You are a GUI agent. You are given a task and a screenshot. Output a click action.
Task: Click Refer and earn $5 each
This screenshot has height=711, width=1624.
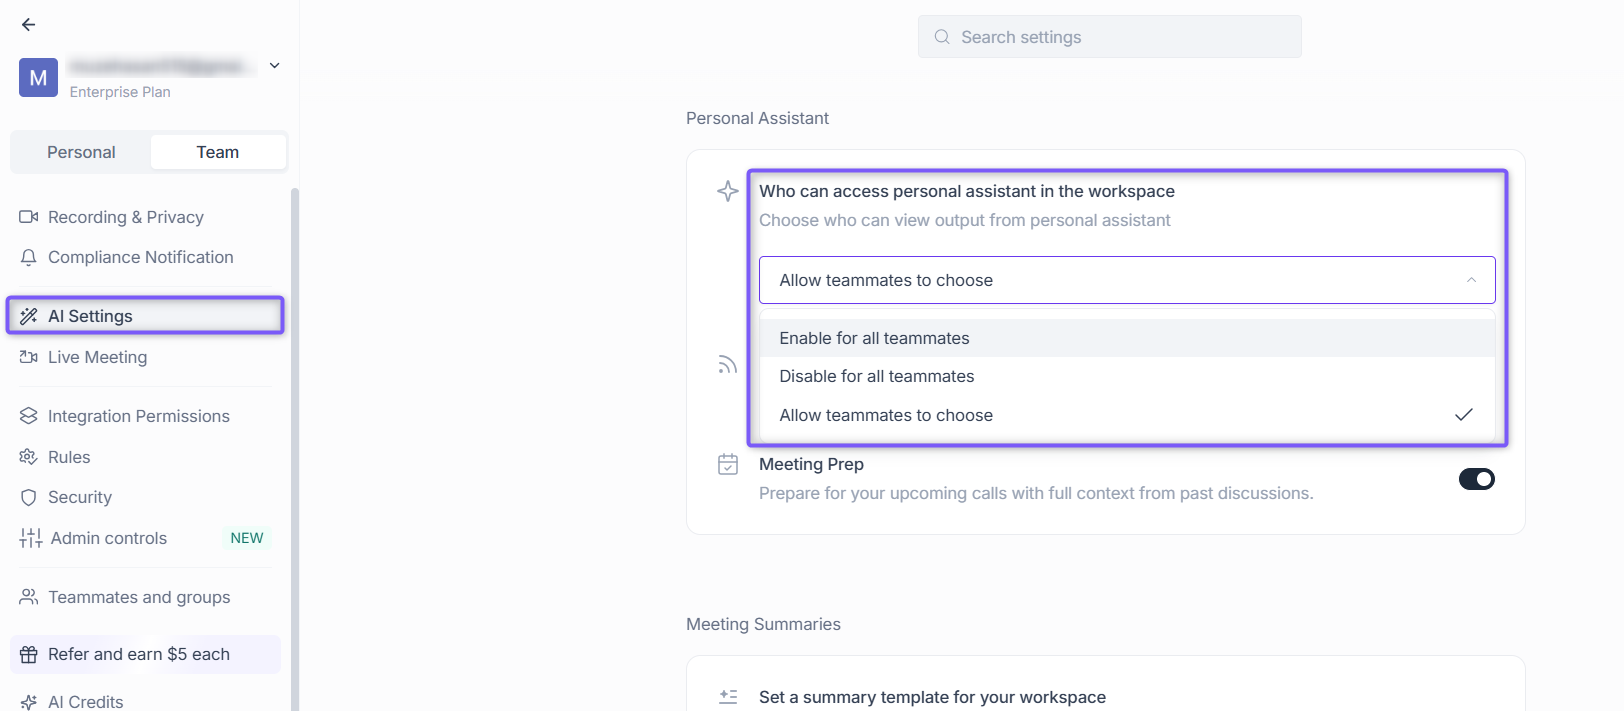146,654
